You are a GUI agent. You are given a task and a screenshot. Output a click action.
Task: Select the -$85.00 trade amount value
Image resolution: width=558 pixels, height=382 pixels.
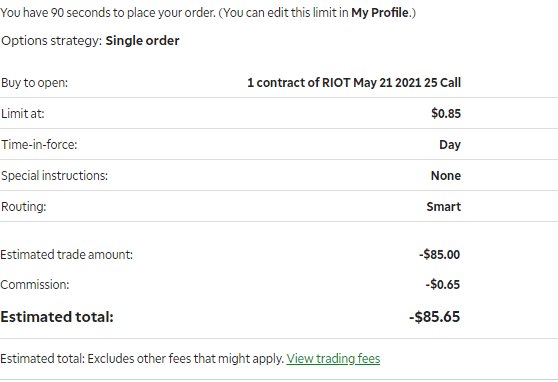(x=439, y=255)
